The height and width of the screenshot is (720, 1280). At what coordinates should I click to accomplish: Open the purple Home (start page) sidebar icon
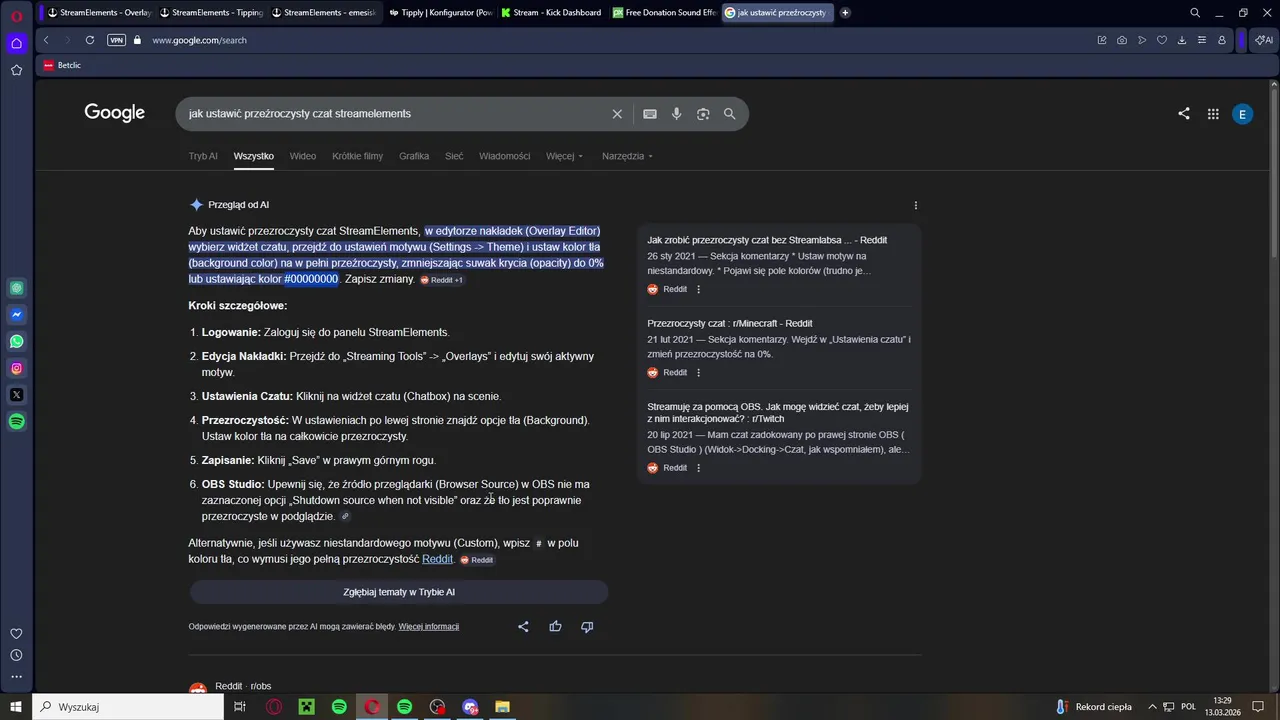pos(16,43)
